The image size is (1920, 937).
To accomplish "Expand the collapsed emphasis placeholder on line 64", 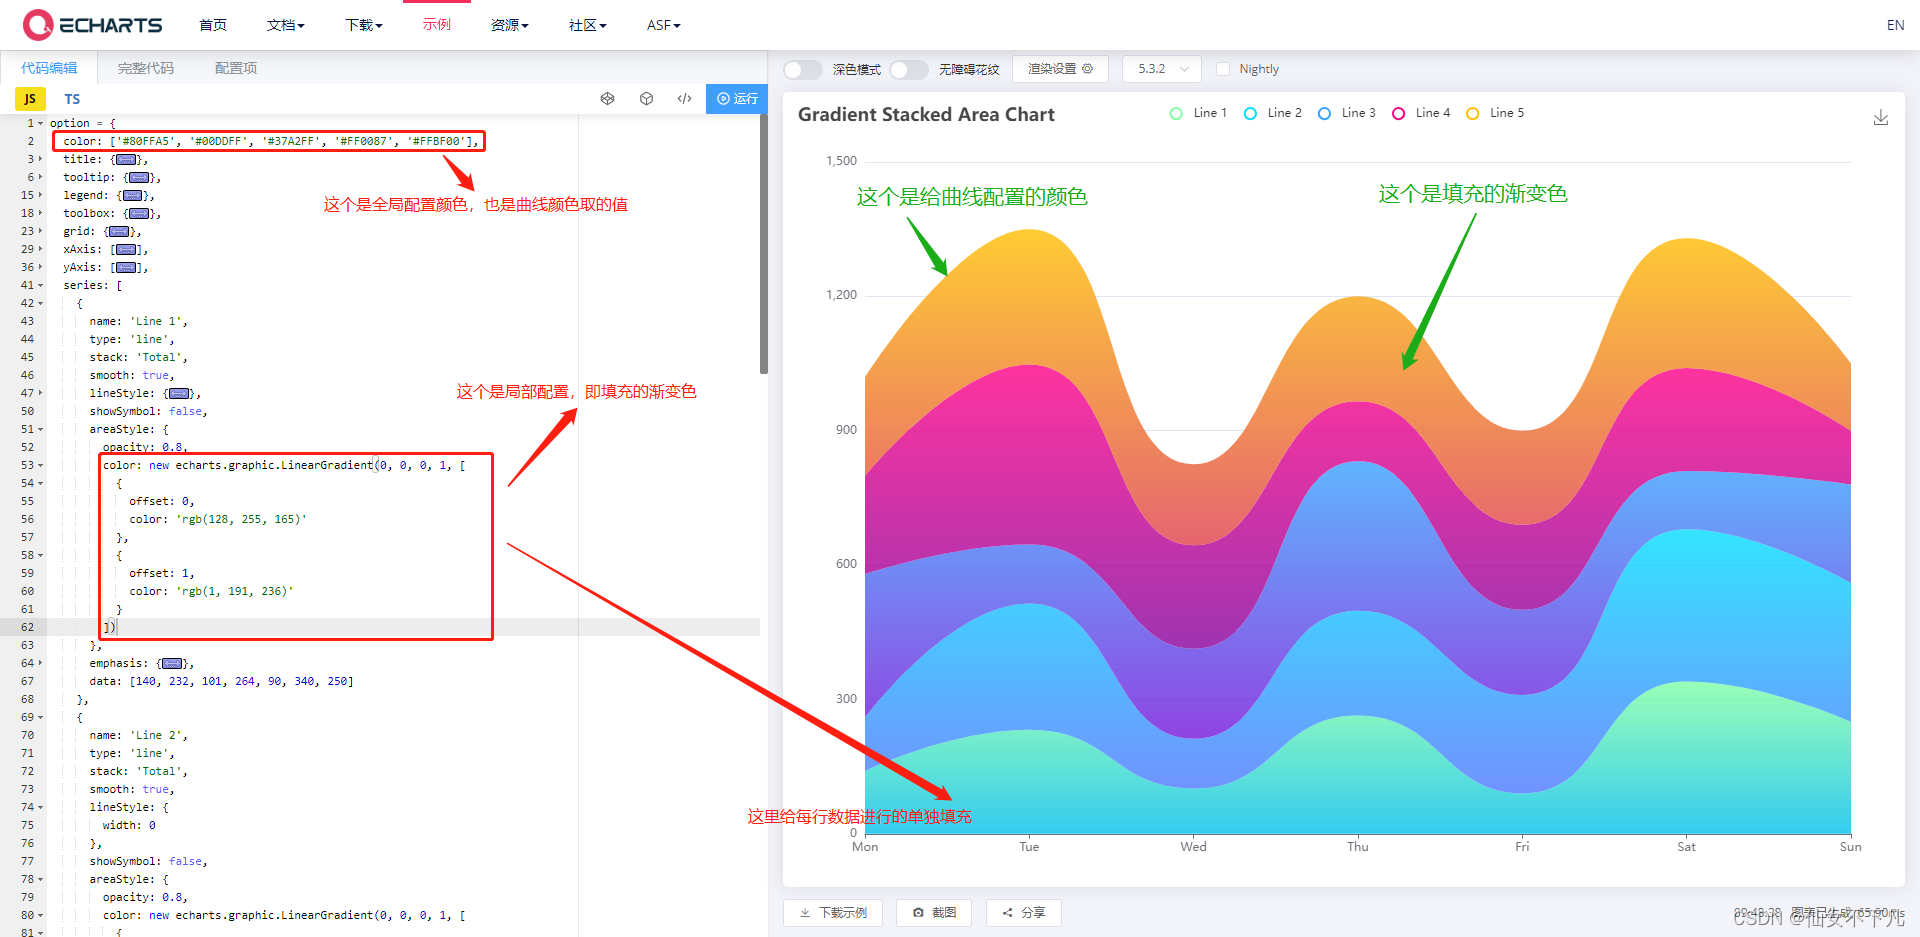I will pos(172,663).
